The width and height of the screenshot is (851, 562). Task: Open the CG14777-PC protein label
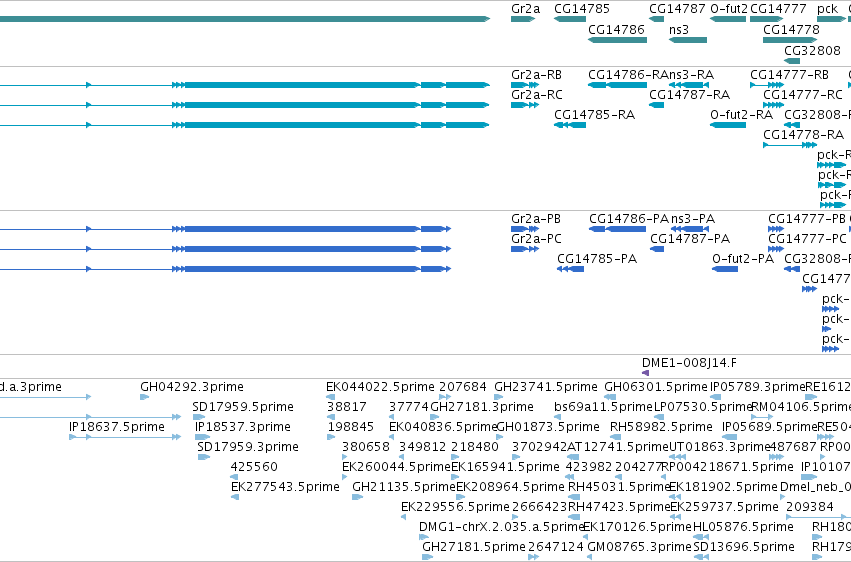(808, 239)
